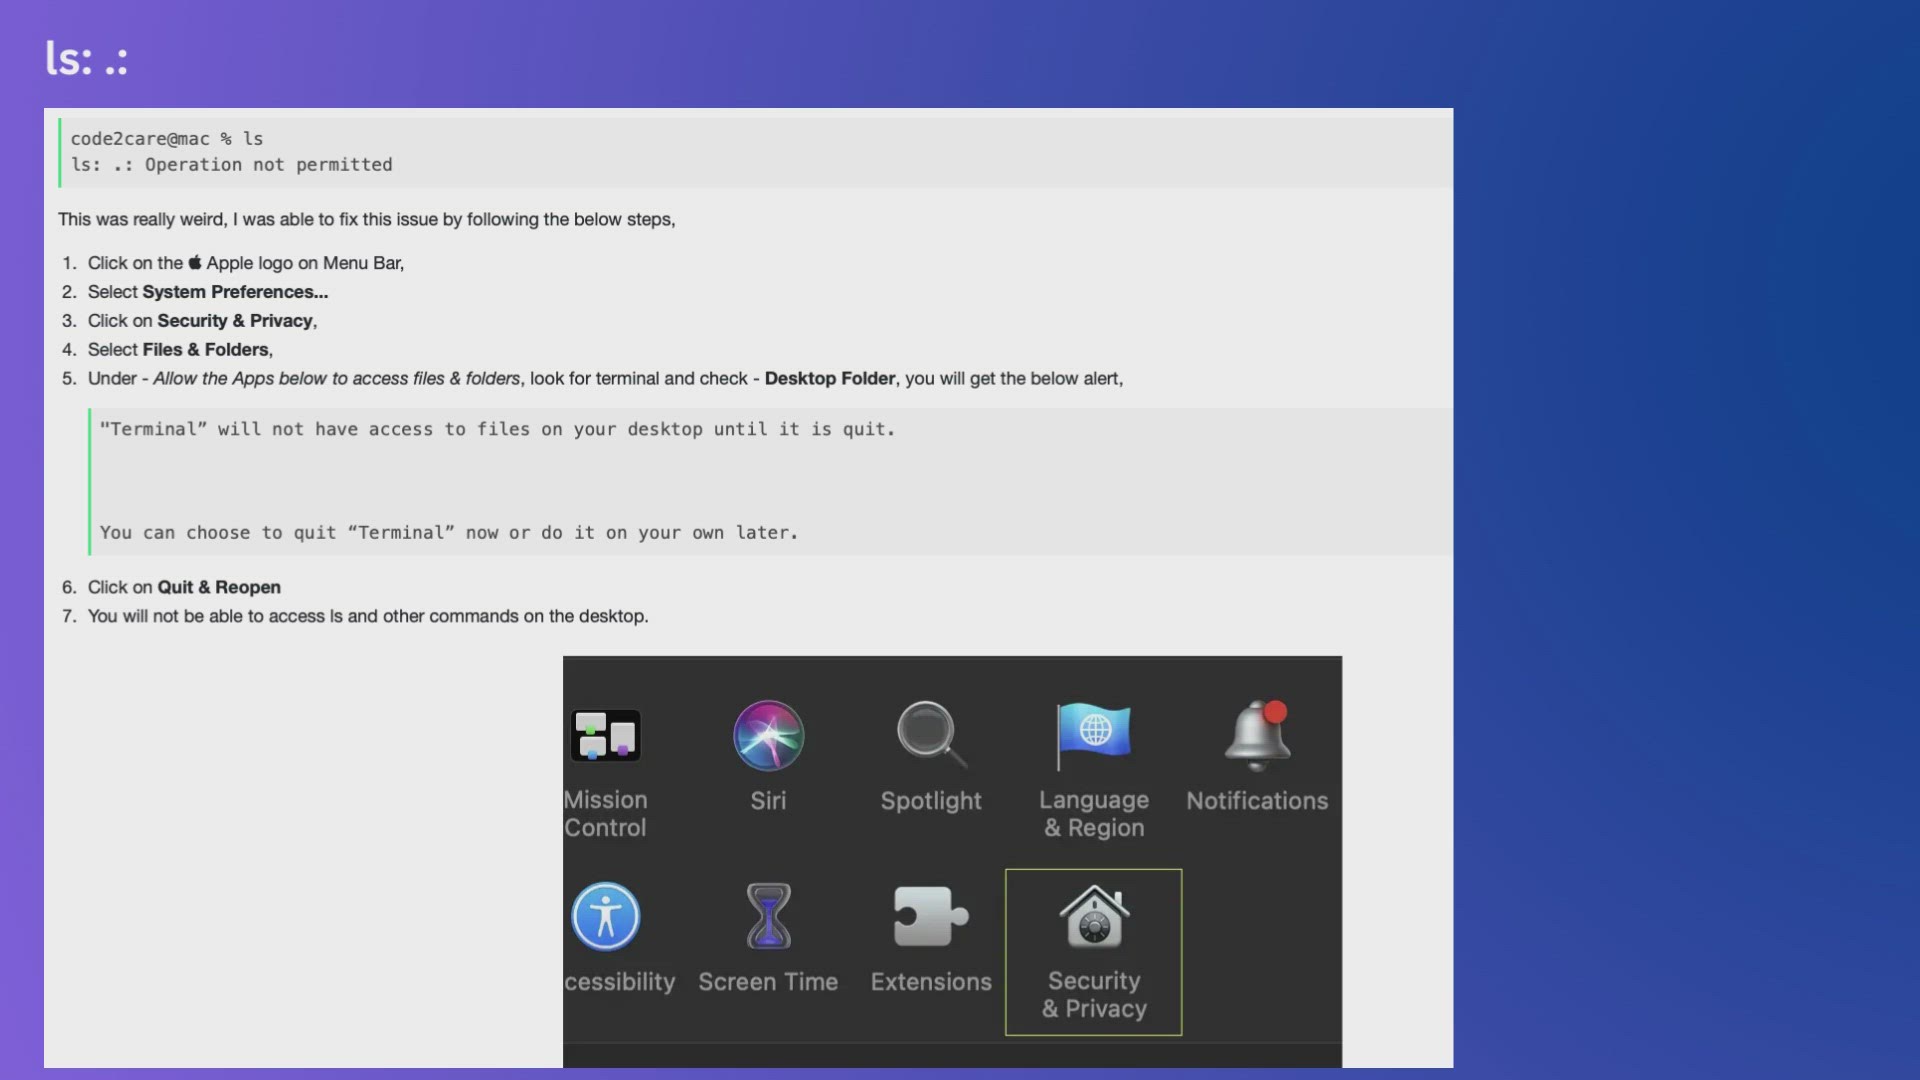
Task: Click the Accessibility preferences icon
Action: click(x=605, y=916)
